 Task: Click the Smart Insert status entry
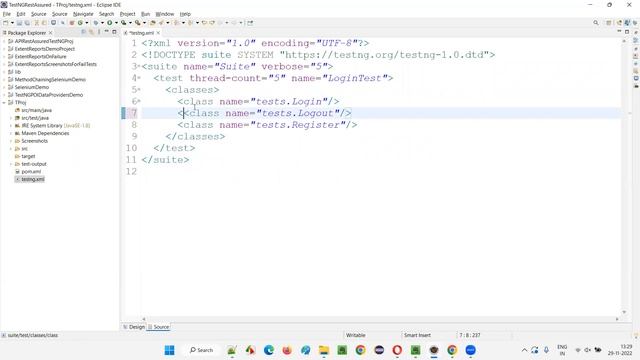[x=417, y=335]
